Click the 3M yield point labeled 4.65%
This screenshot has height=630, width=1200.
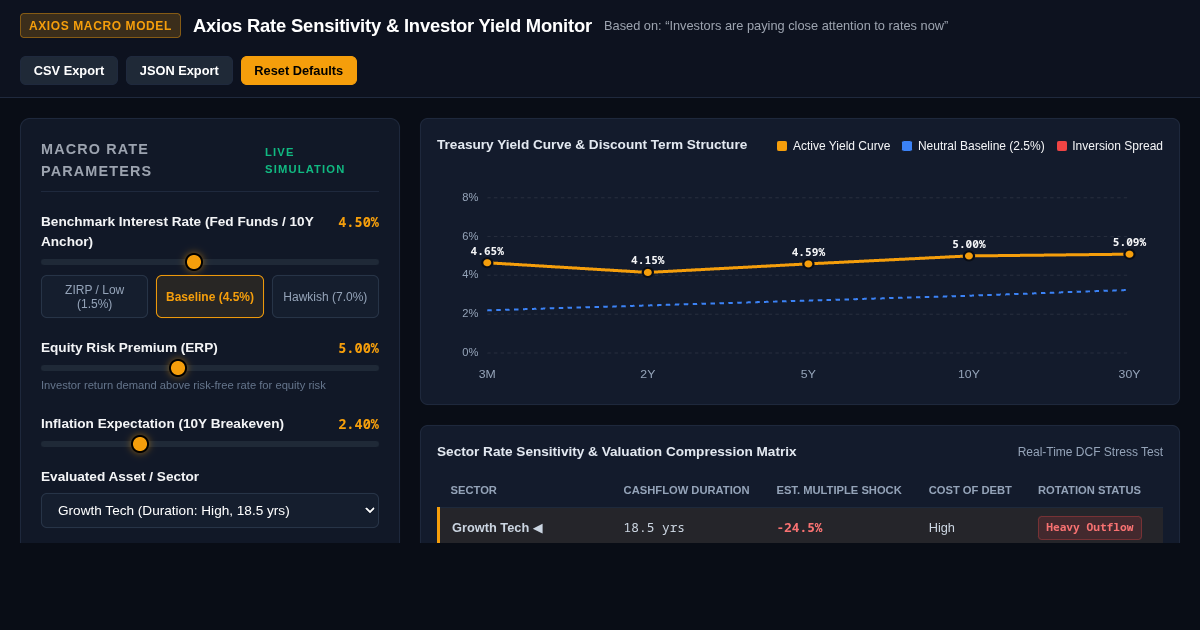487,263
